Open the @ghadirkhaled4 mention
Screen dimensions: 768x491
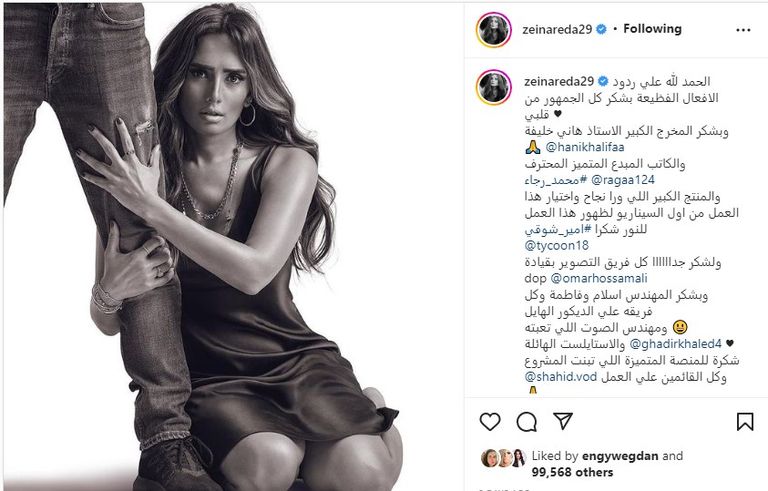coord(675,344)
